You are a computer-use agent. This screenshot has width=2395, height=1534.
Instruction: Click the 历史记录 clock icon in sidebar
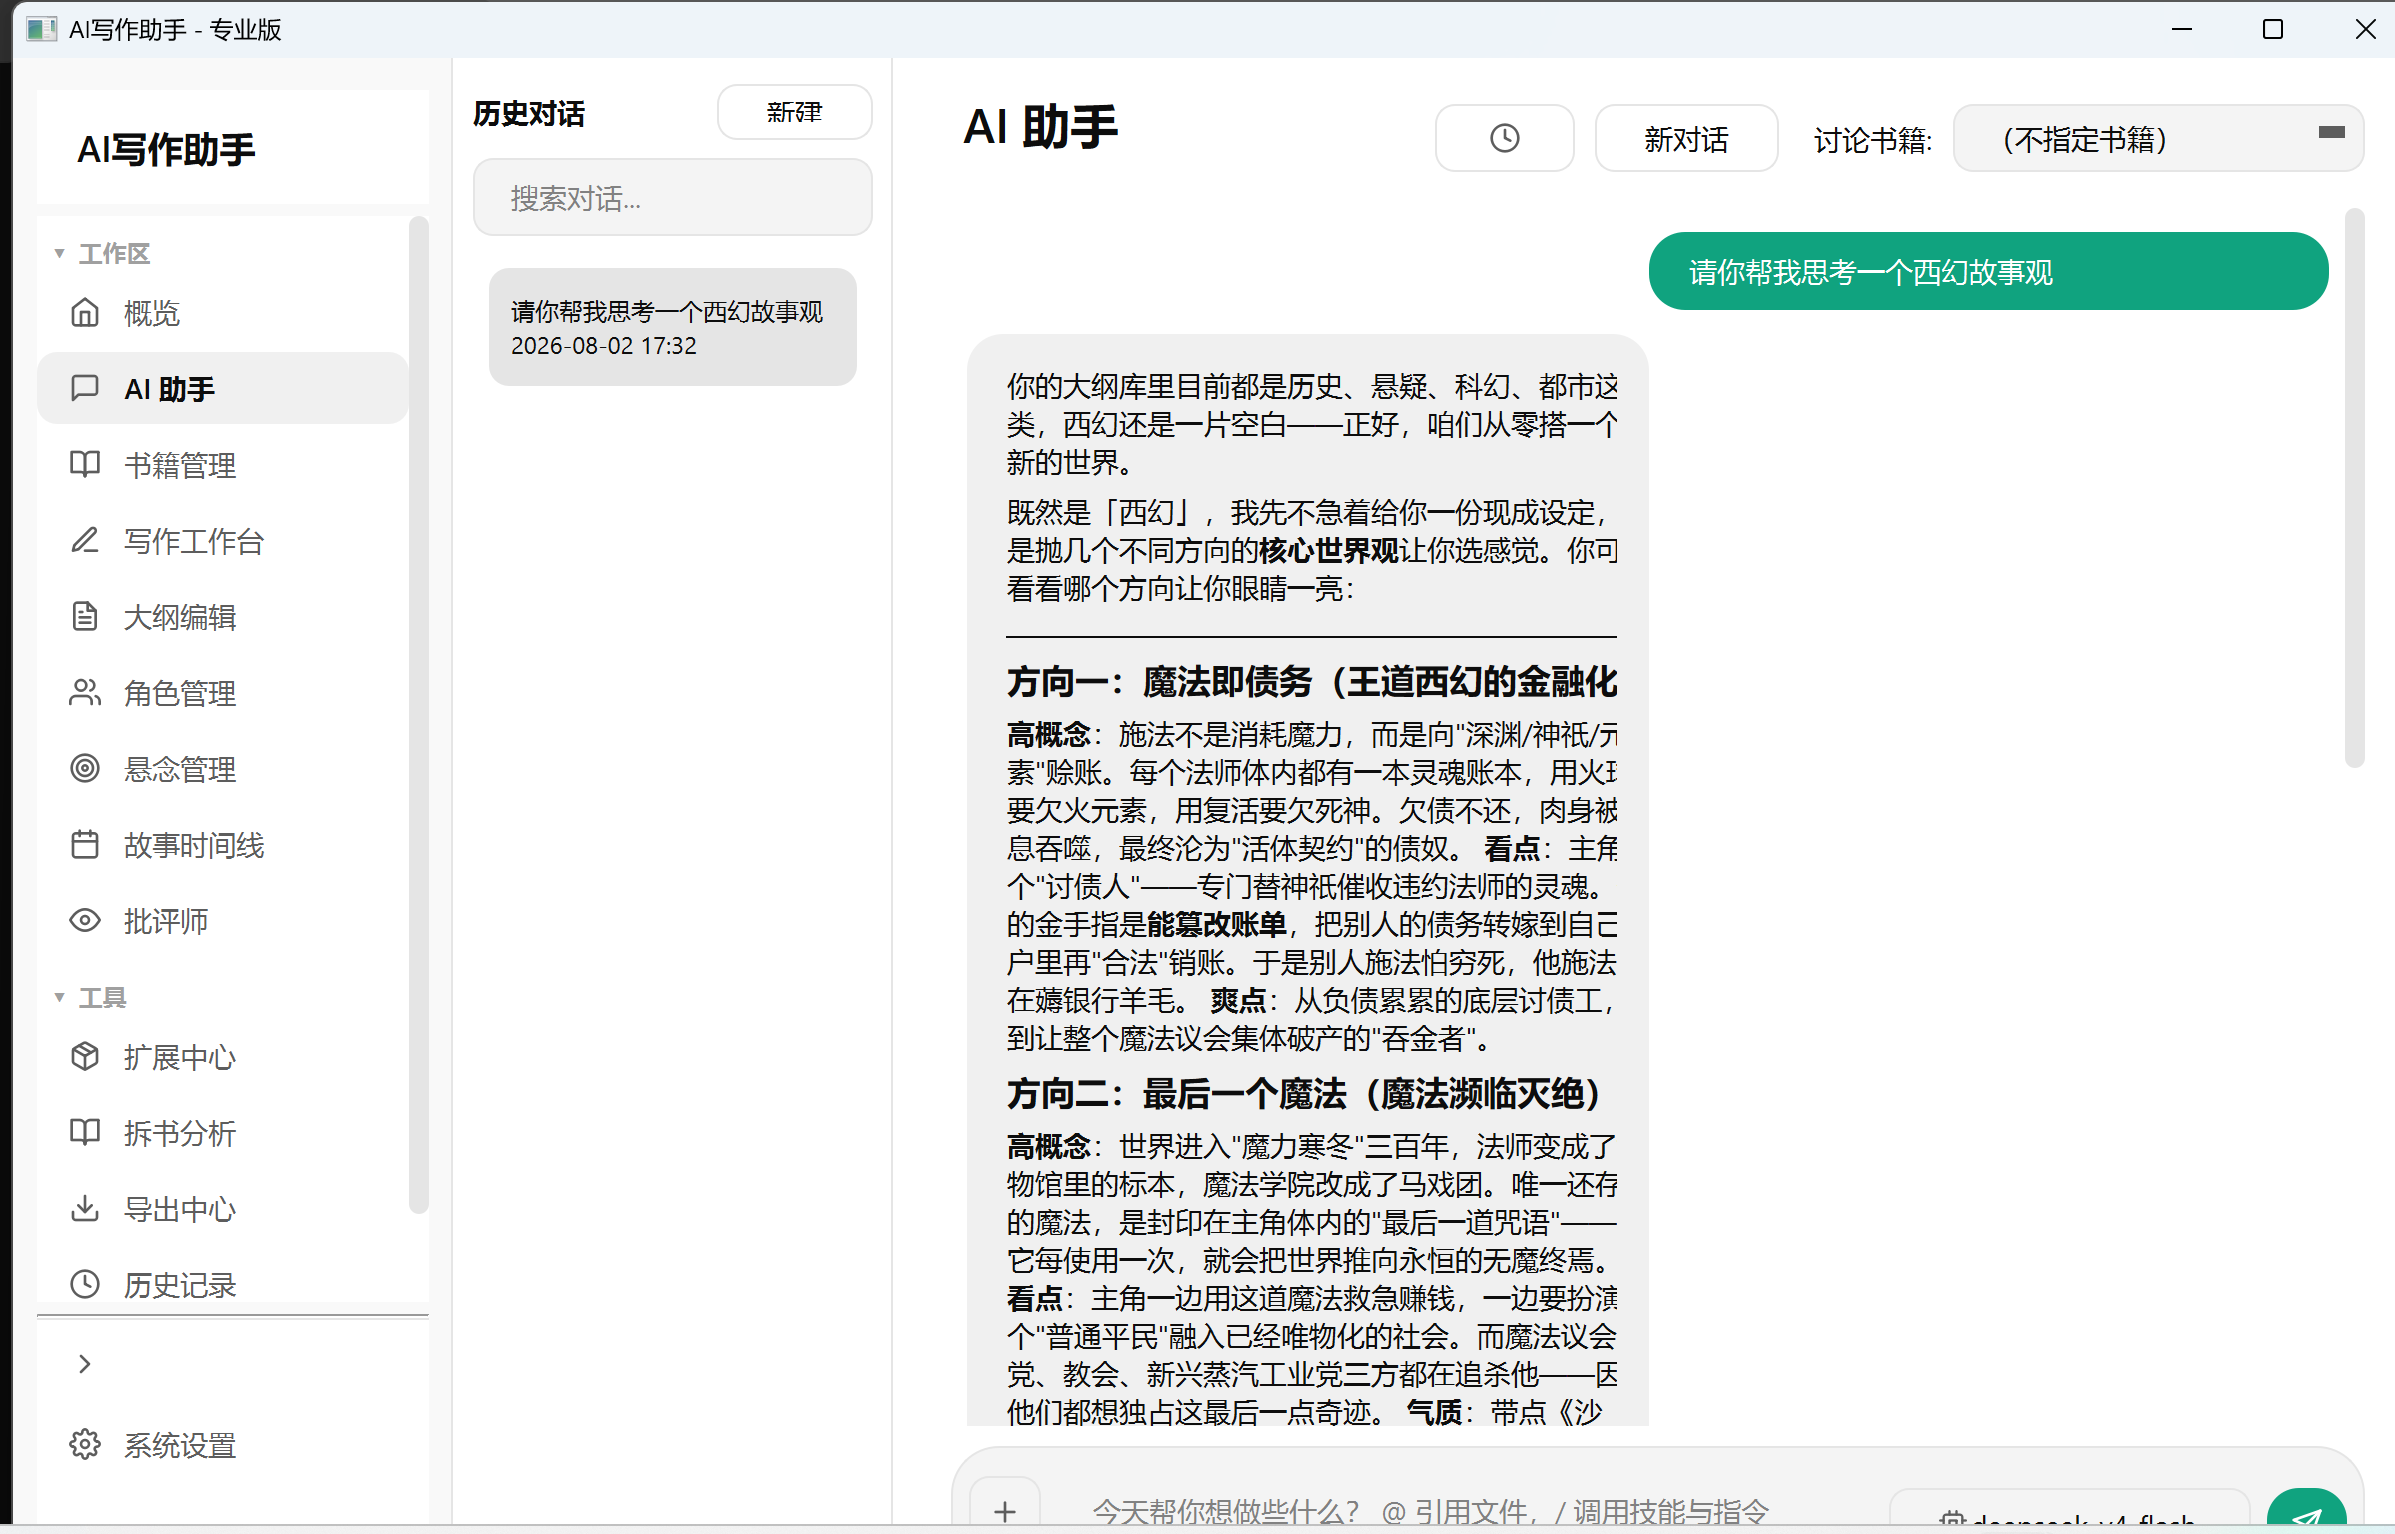pyautogui.click(x=85, y=1284)
